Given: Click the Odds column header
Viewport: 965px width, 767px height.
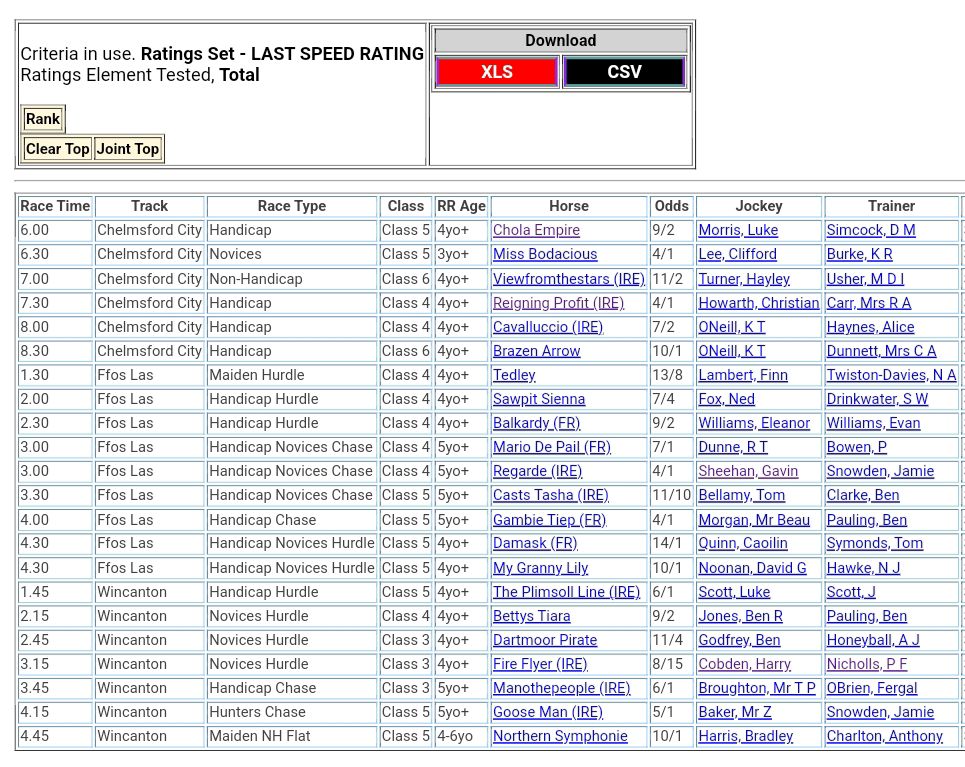Looking at the screenshot, I should pos(671,206).
